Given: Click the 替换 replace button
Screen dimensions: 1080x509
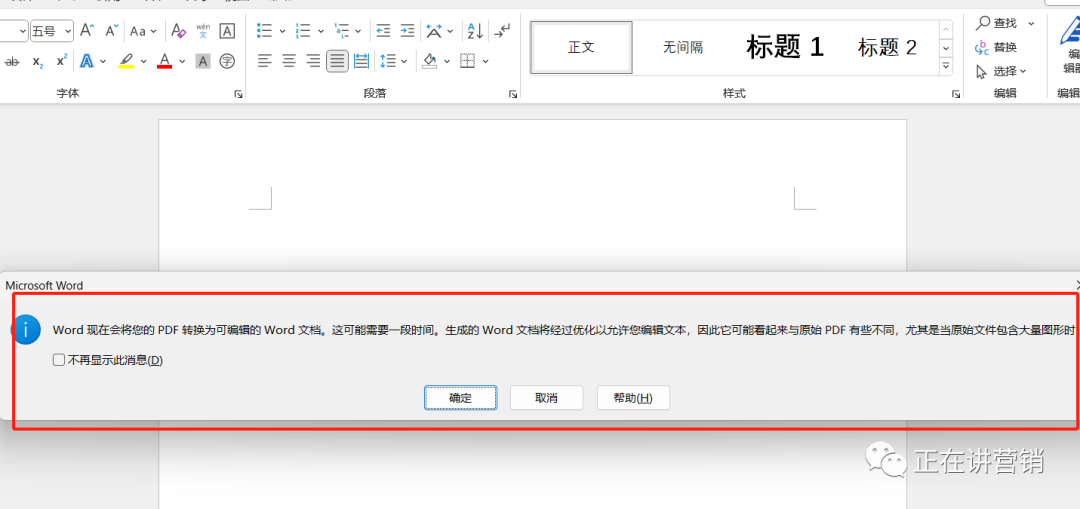Looking at the screenshot, I should [x=997, y=48].
